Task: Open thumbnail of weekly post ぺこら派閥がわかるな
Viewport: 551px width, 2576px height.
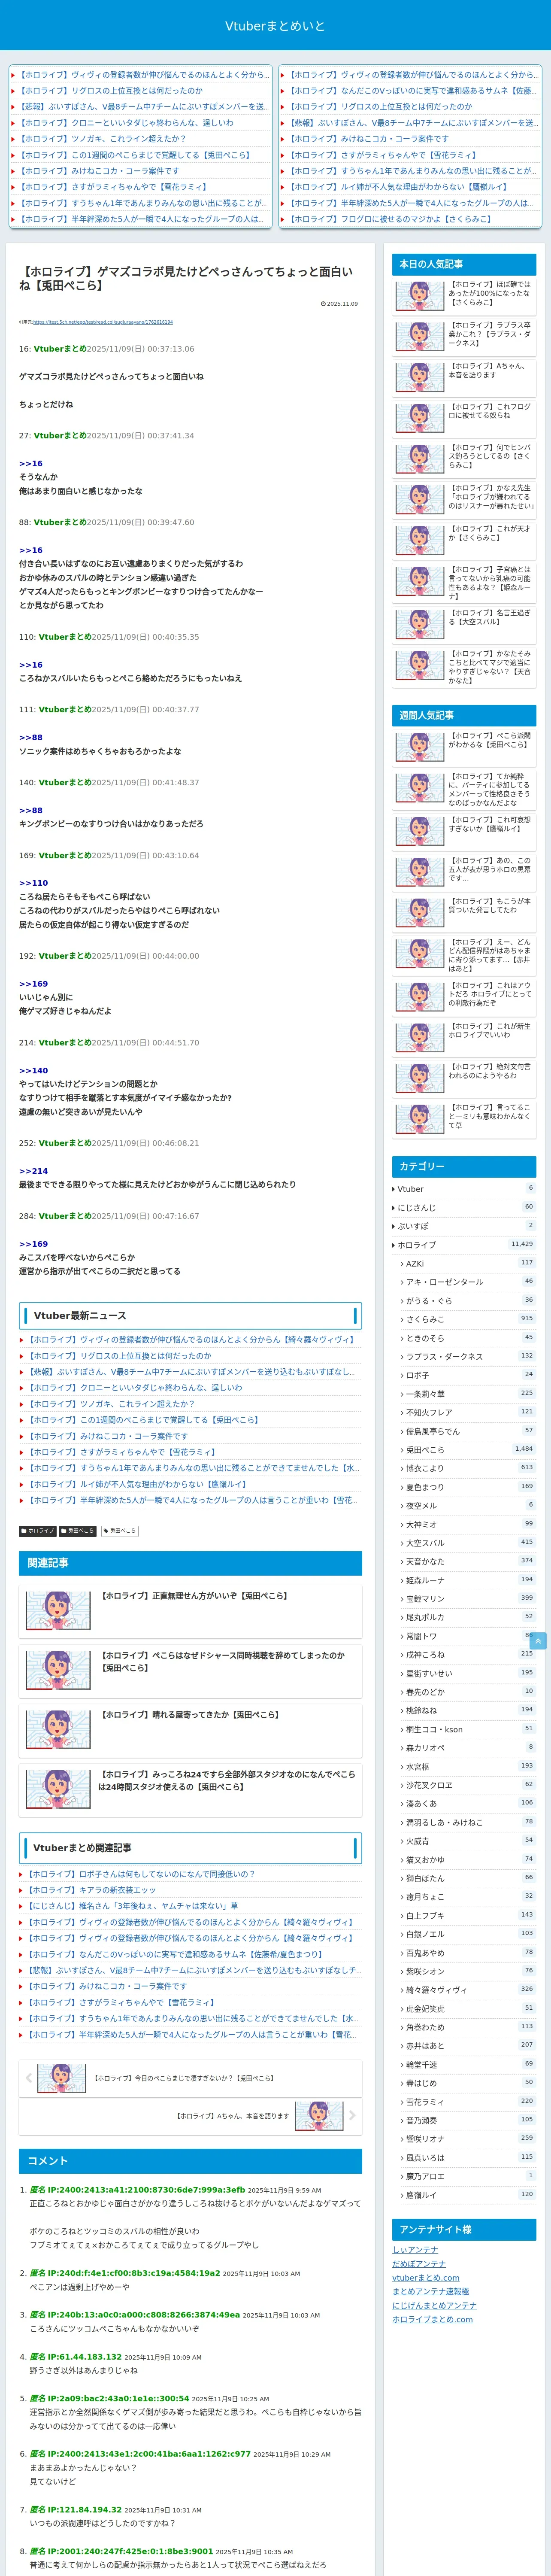Action: [420, 746]
